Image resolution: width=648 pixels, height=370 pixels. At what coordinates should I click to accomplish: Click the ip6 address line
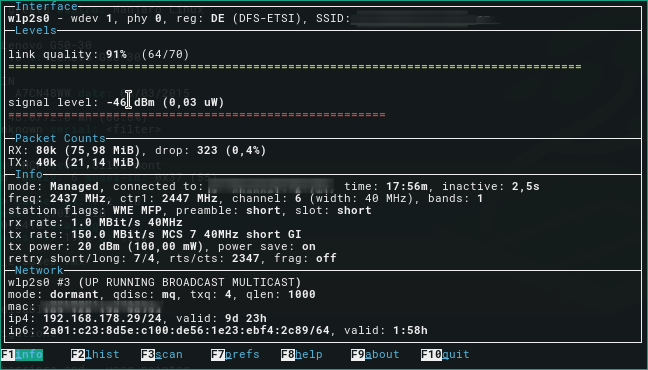(x=218, y=331)
